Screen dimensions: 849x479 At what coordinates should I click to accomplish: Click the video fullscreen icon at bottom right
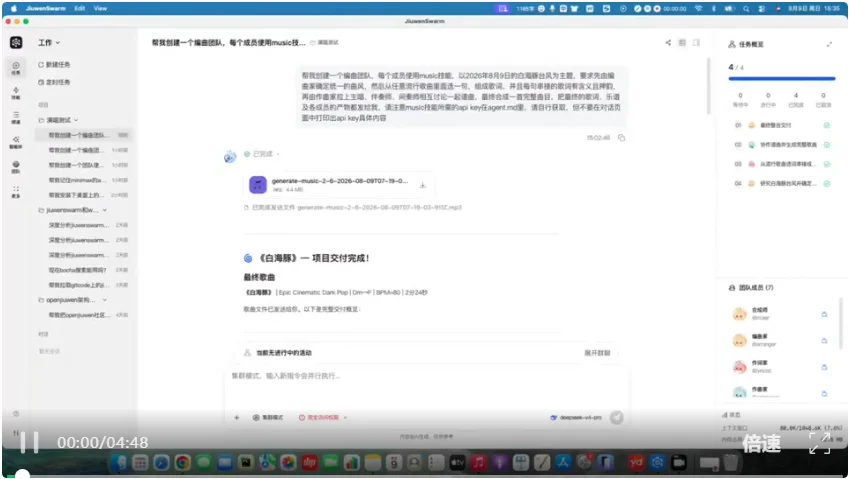pos(820,443)
